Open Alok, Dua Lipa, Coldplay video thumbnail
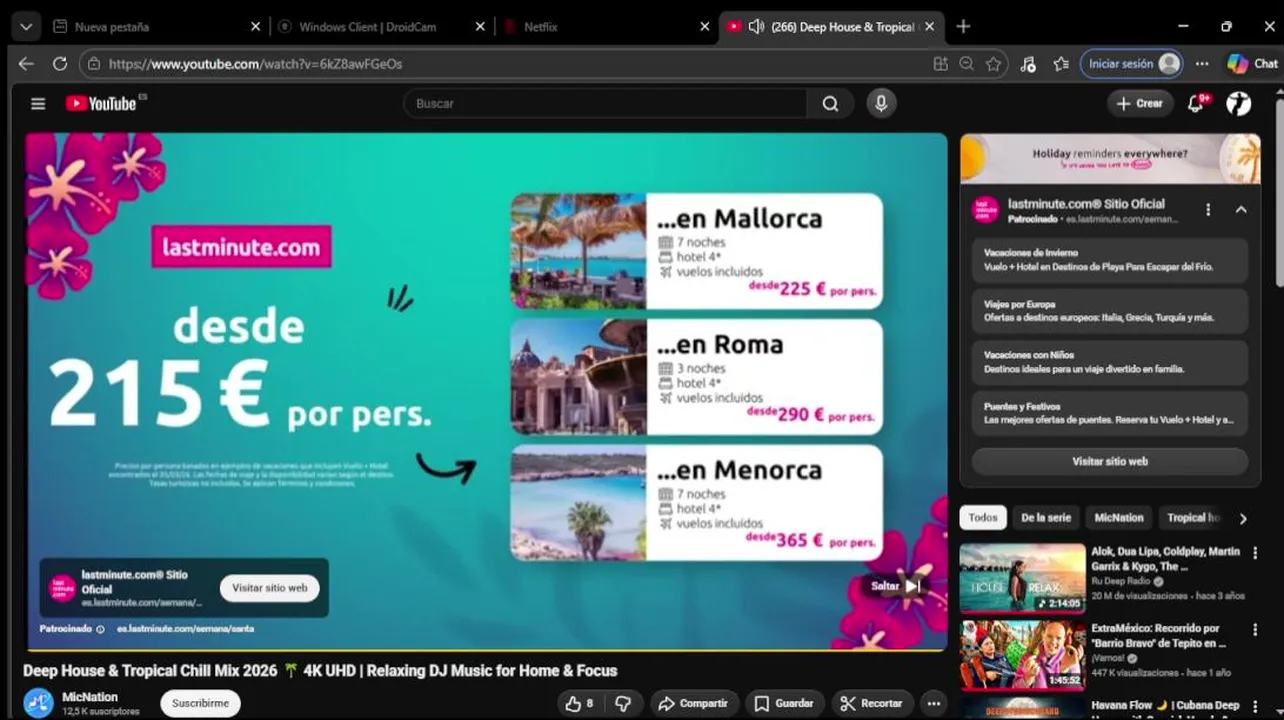The height and width of the screenshot is (720, 1284). tap(1022, 578)
